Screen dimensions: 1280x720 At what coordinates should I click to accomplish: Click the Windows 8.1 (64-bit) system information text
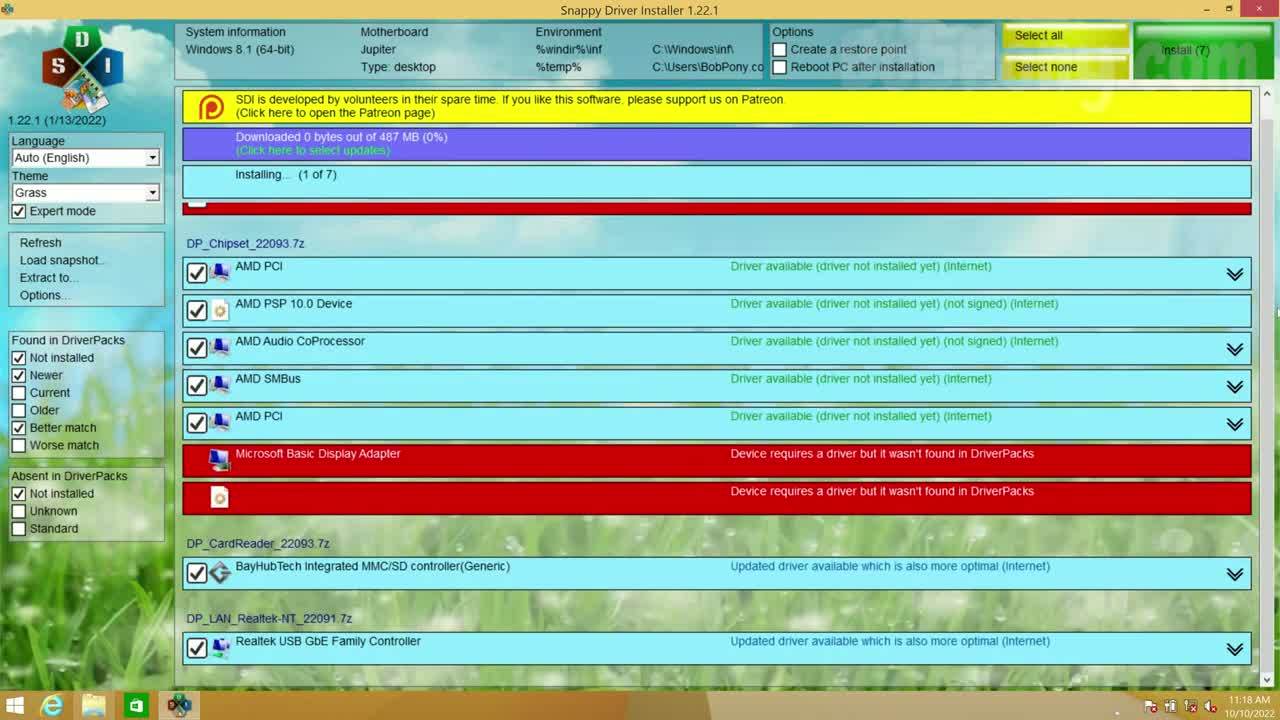pos(240,50)
